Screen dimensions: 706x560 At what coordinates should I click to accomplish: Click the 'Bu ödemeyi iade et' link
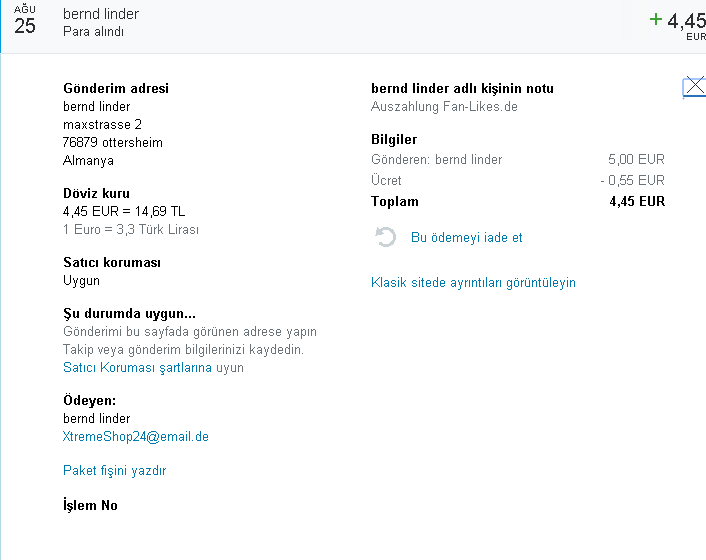click(x=466, y=238)
